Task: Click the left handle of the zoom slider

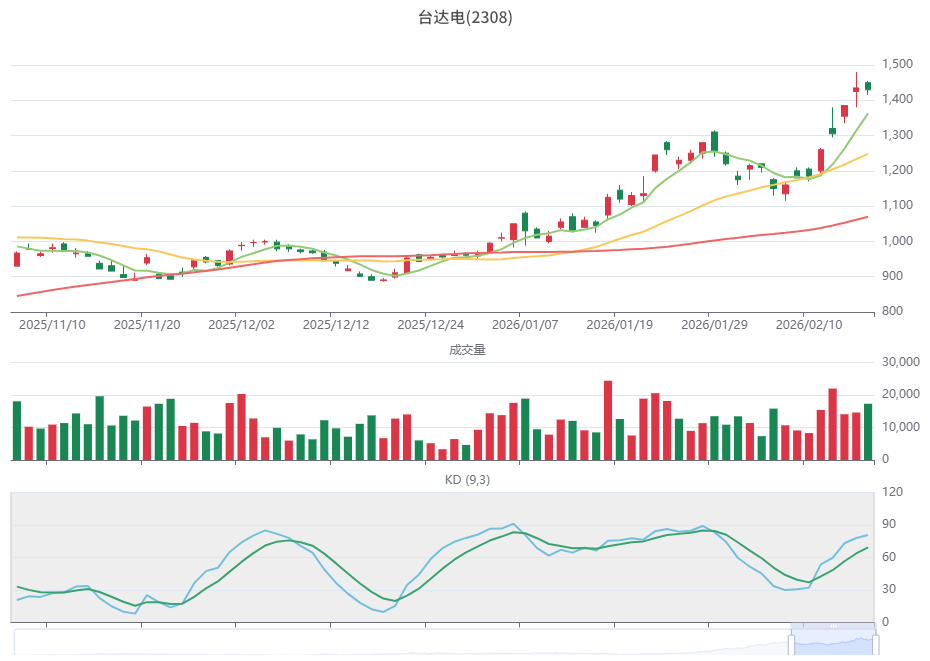Action: (792, 645)
